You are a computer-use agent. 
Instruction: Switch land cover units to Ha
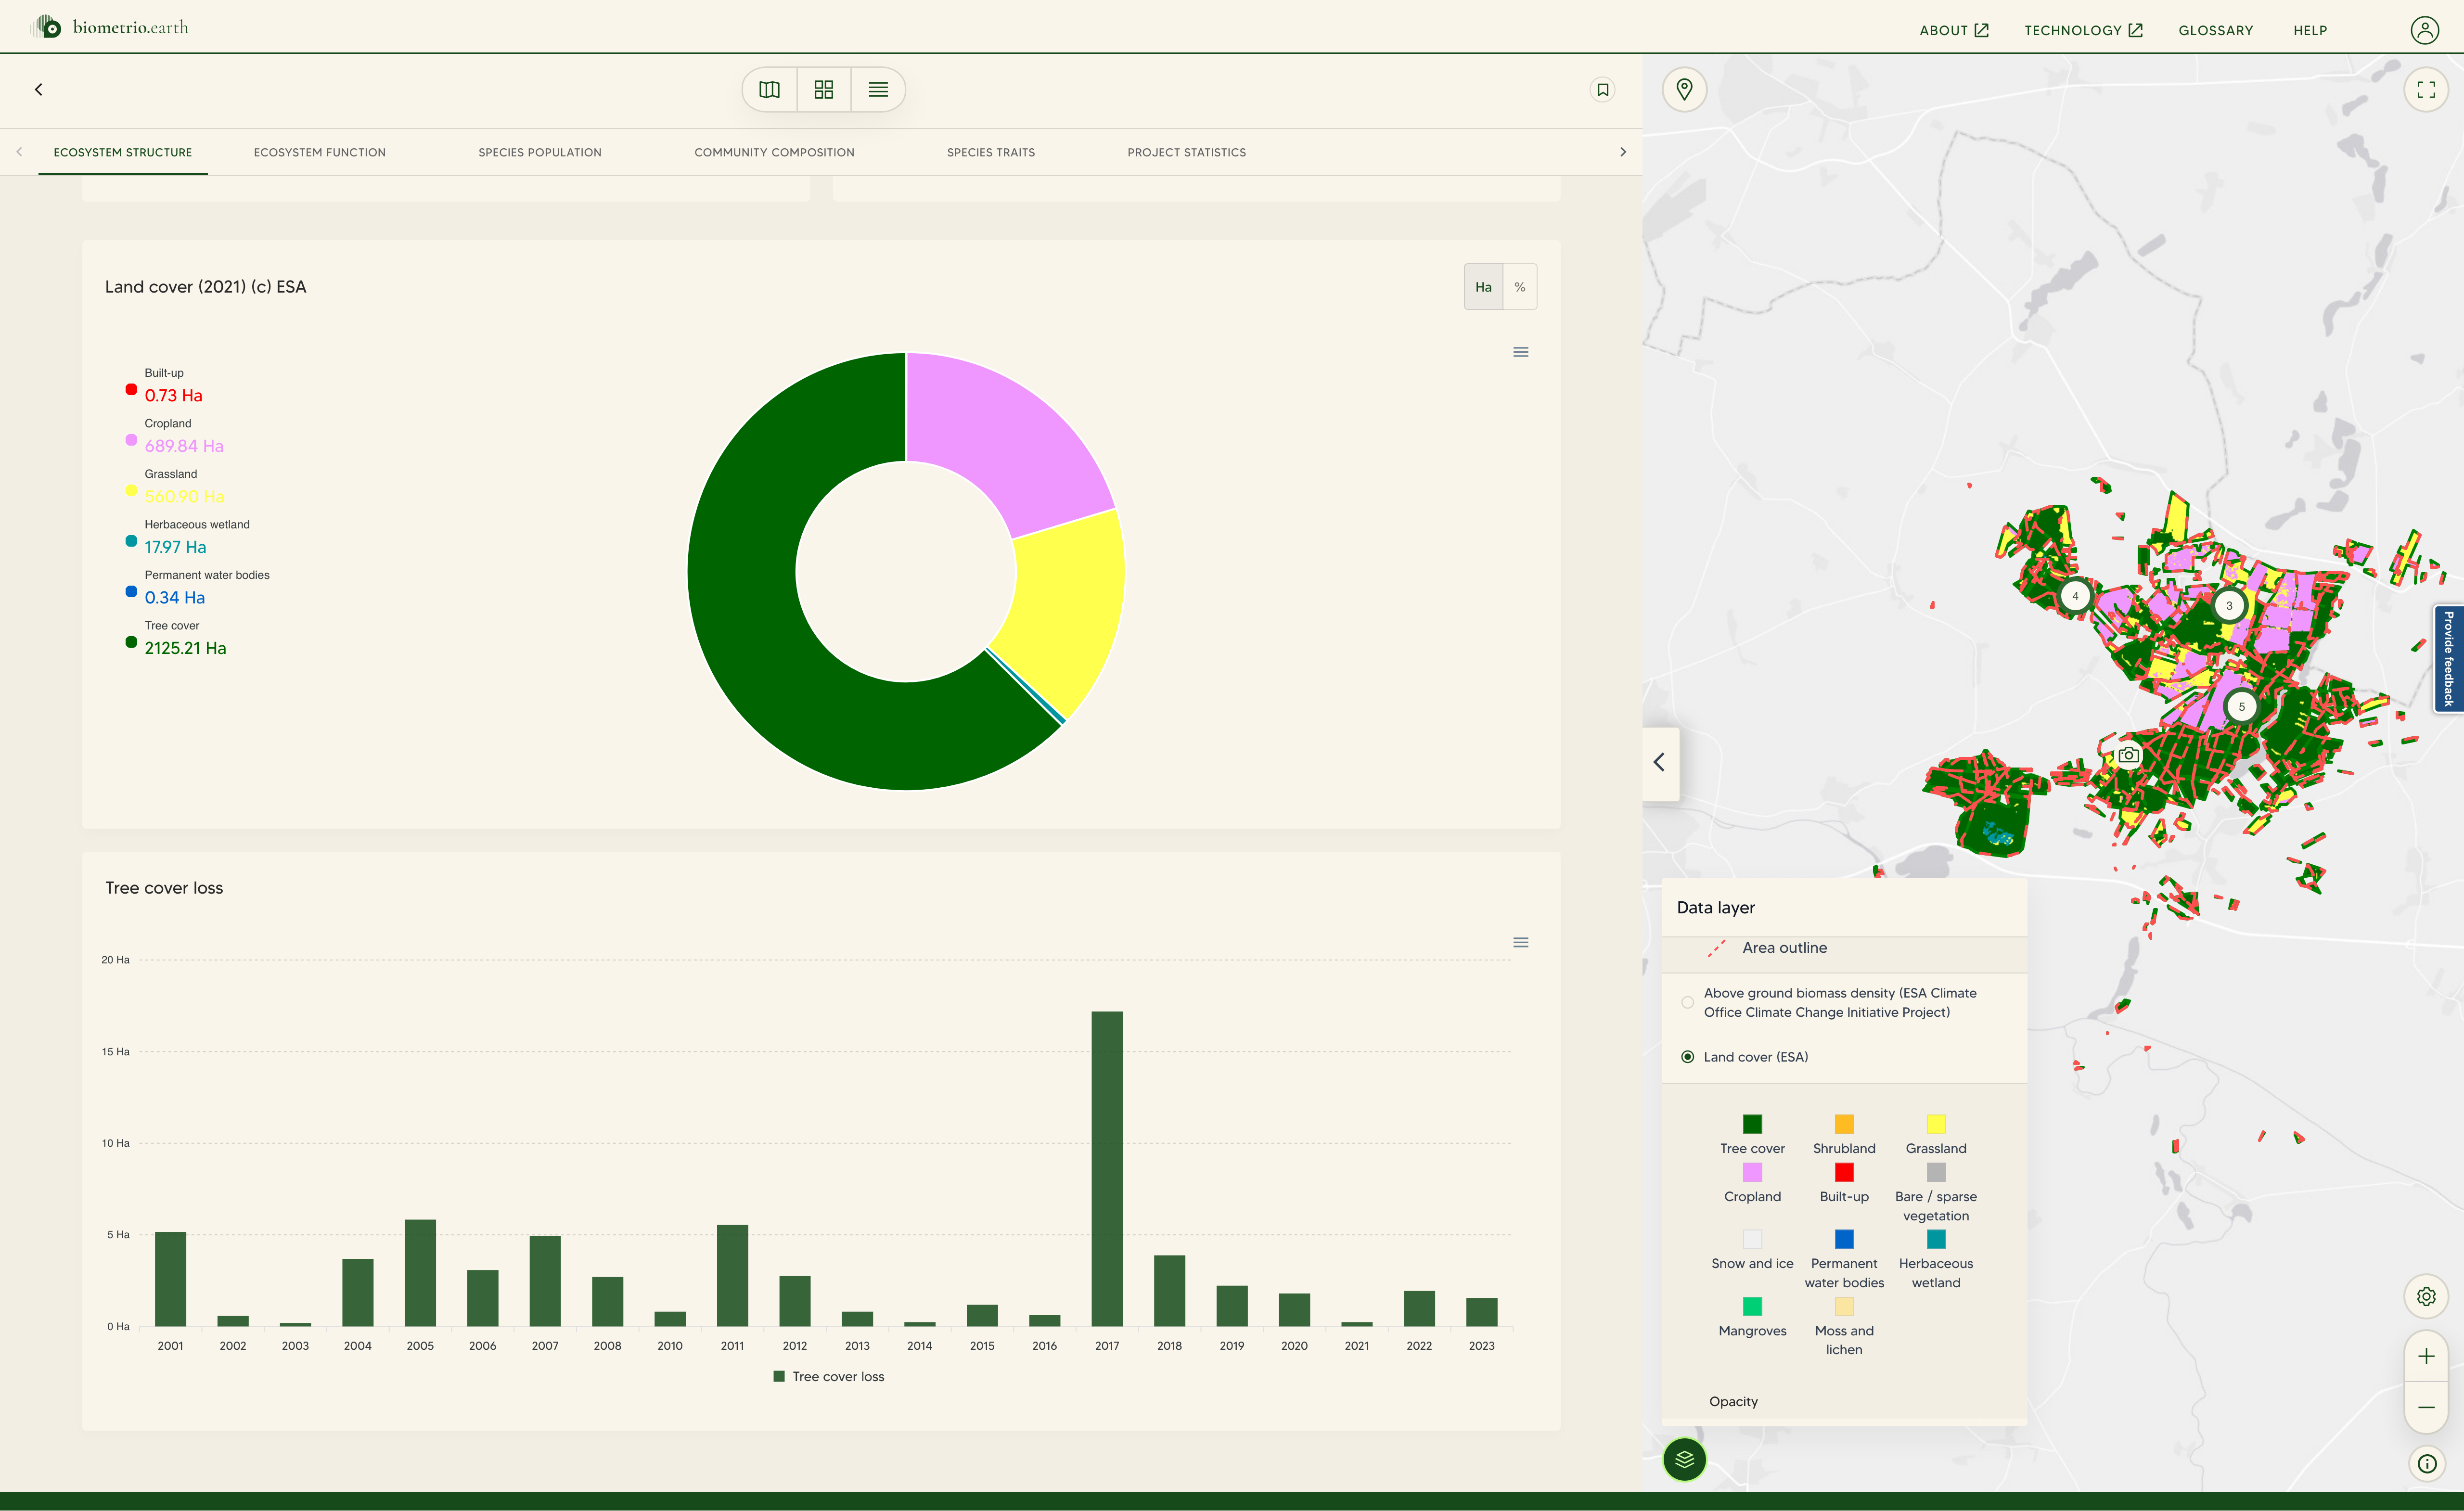(x=1483, y=287)
